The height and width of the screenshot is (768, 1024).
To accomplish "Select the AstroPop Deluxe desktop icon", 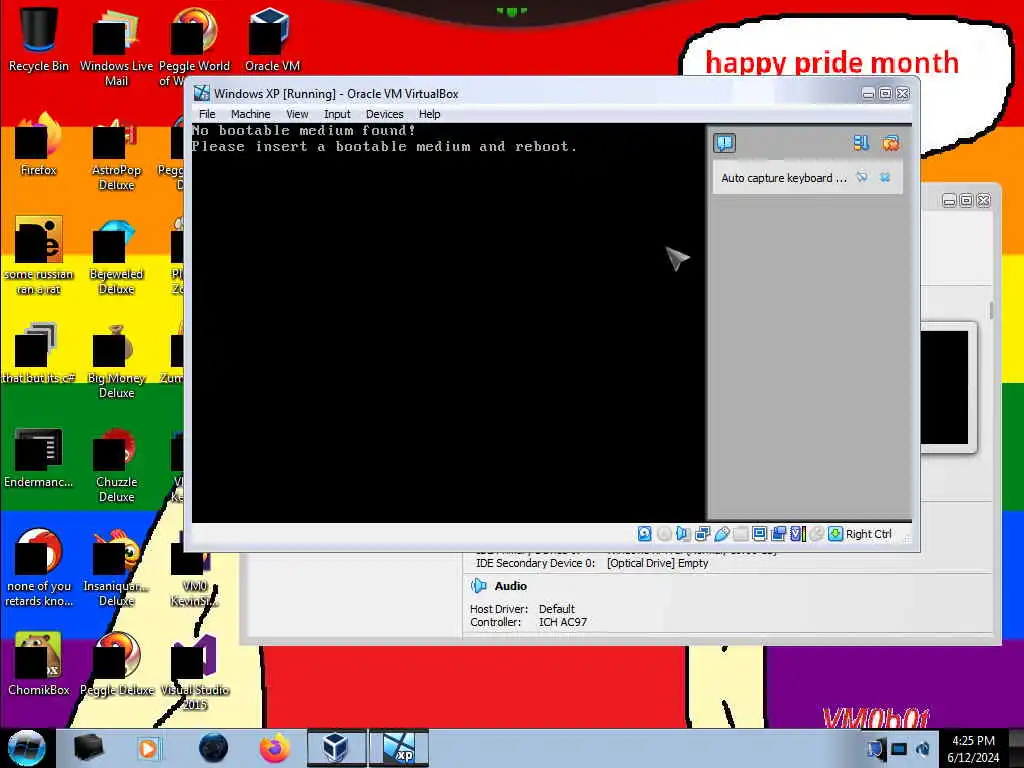I will coord(116,153).
